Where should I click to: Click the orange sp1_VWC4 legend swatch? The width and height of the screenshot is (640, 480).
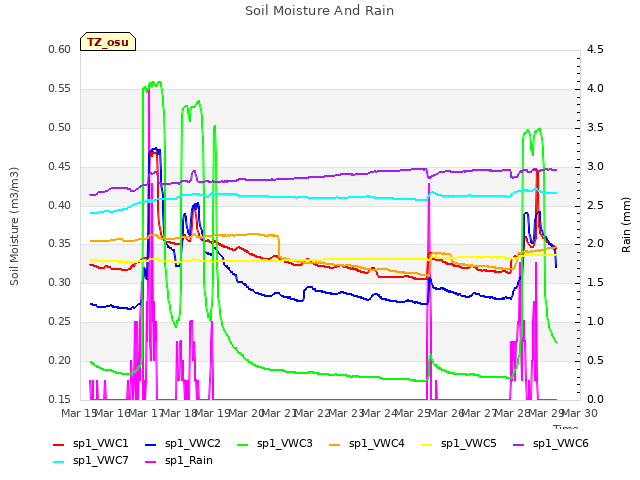335,445
